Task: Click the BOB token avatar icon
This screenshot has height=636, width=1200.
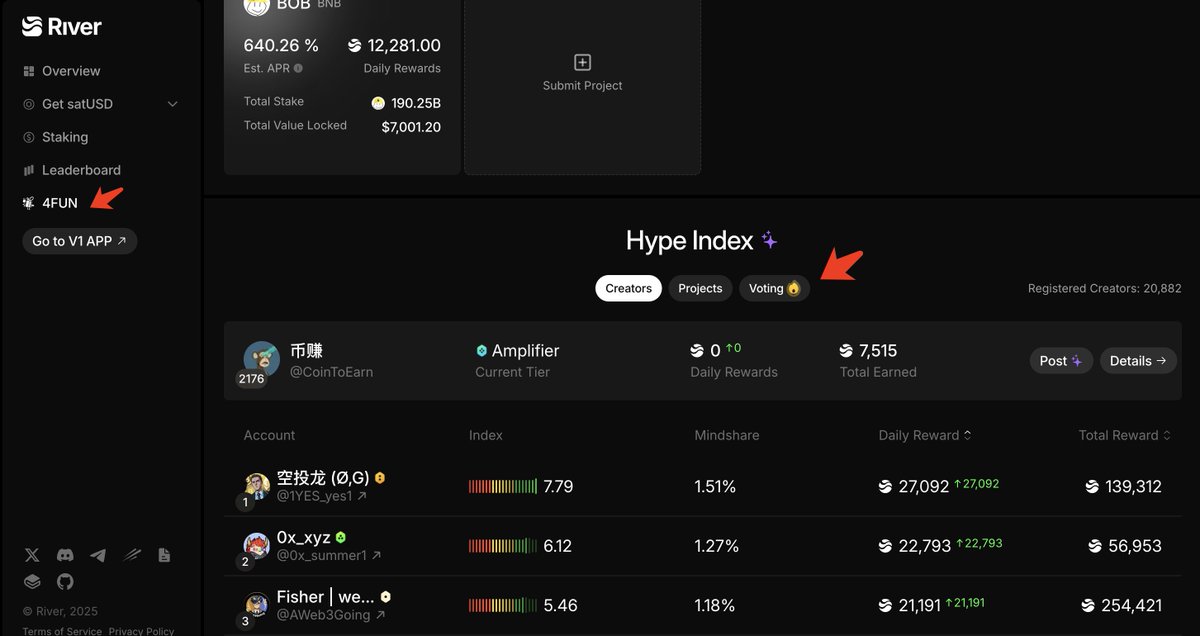Action: (257, 6)
